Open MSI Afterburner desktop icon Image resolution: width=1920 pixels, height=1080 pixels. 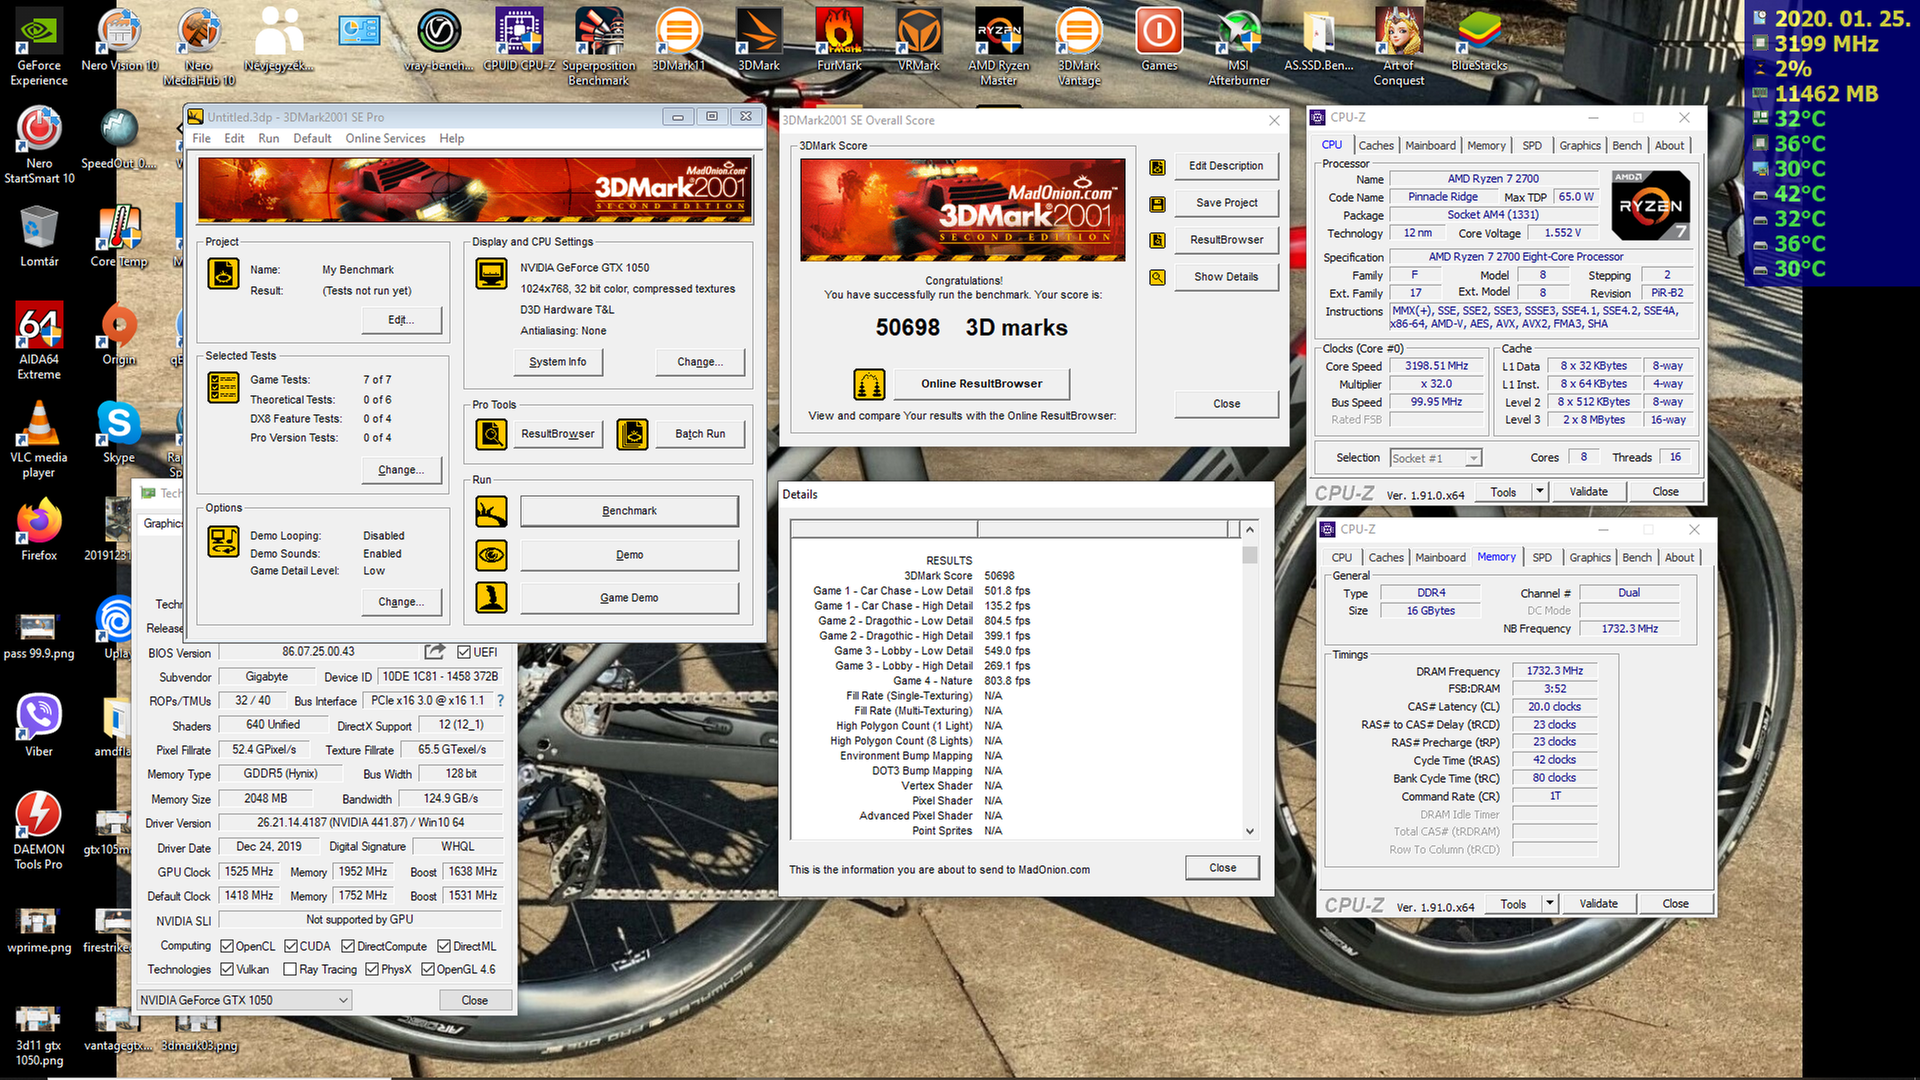(x=1239, y=45)
